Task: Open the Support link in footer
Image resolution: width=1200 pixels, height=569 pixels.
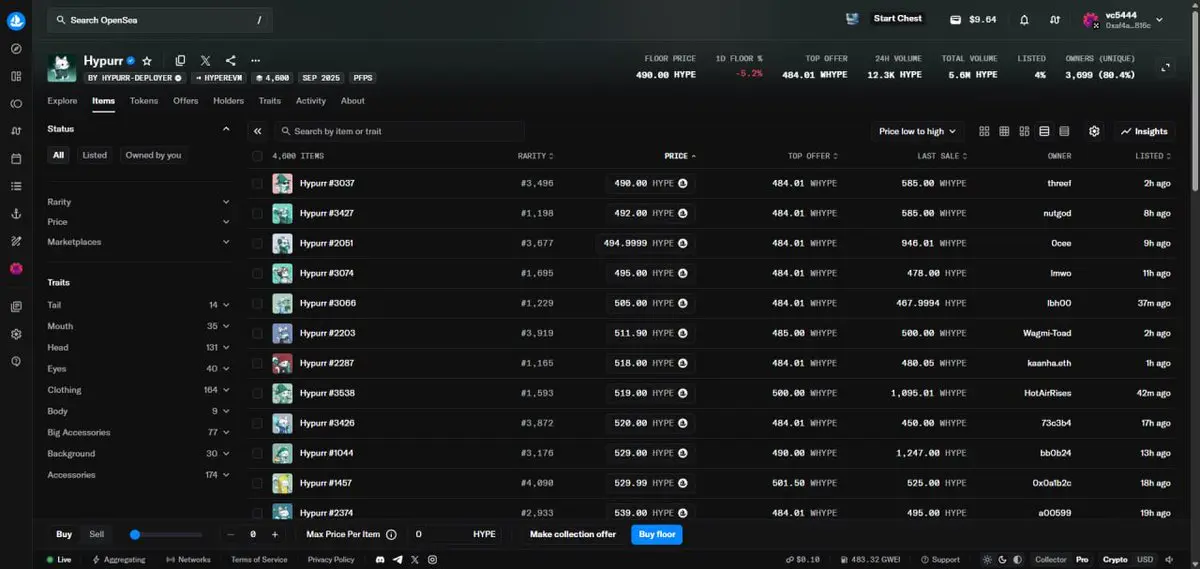Action: pos(939,560)
